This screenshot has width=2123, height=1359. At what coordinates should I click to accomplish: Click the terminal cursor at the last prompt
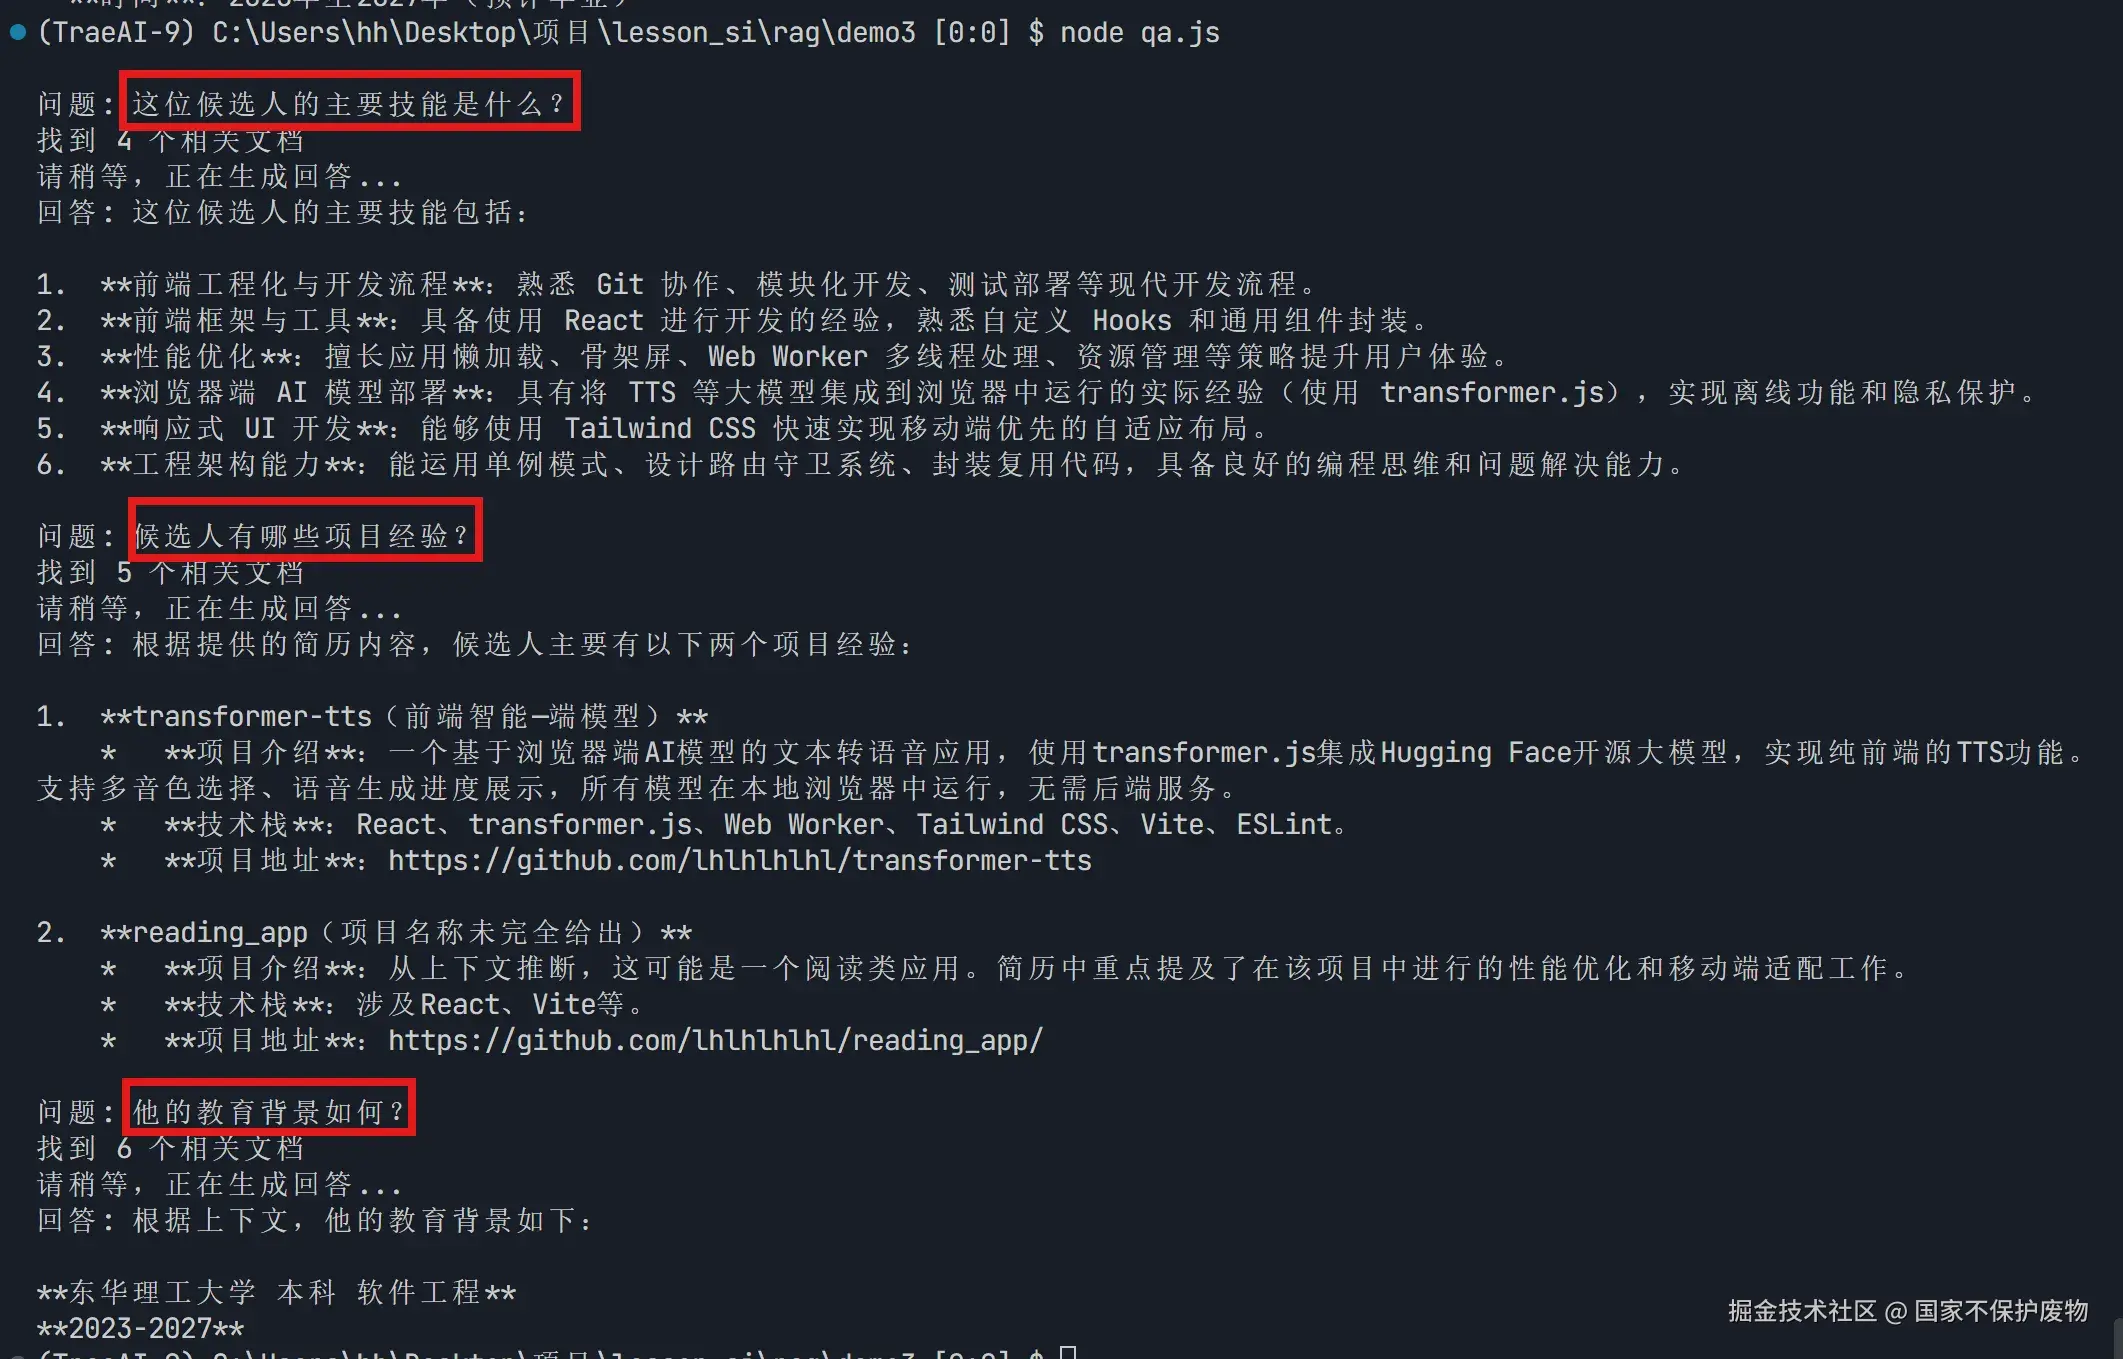[x=1068, y=1352]
